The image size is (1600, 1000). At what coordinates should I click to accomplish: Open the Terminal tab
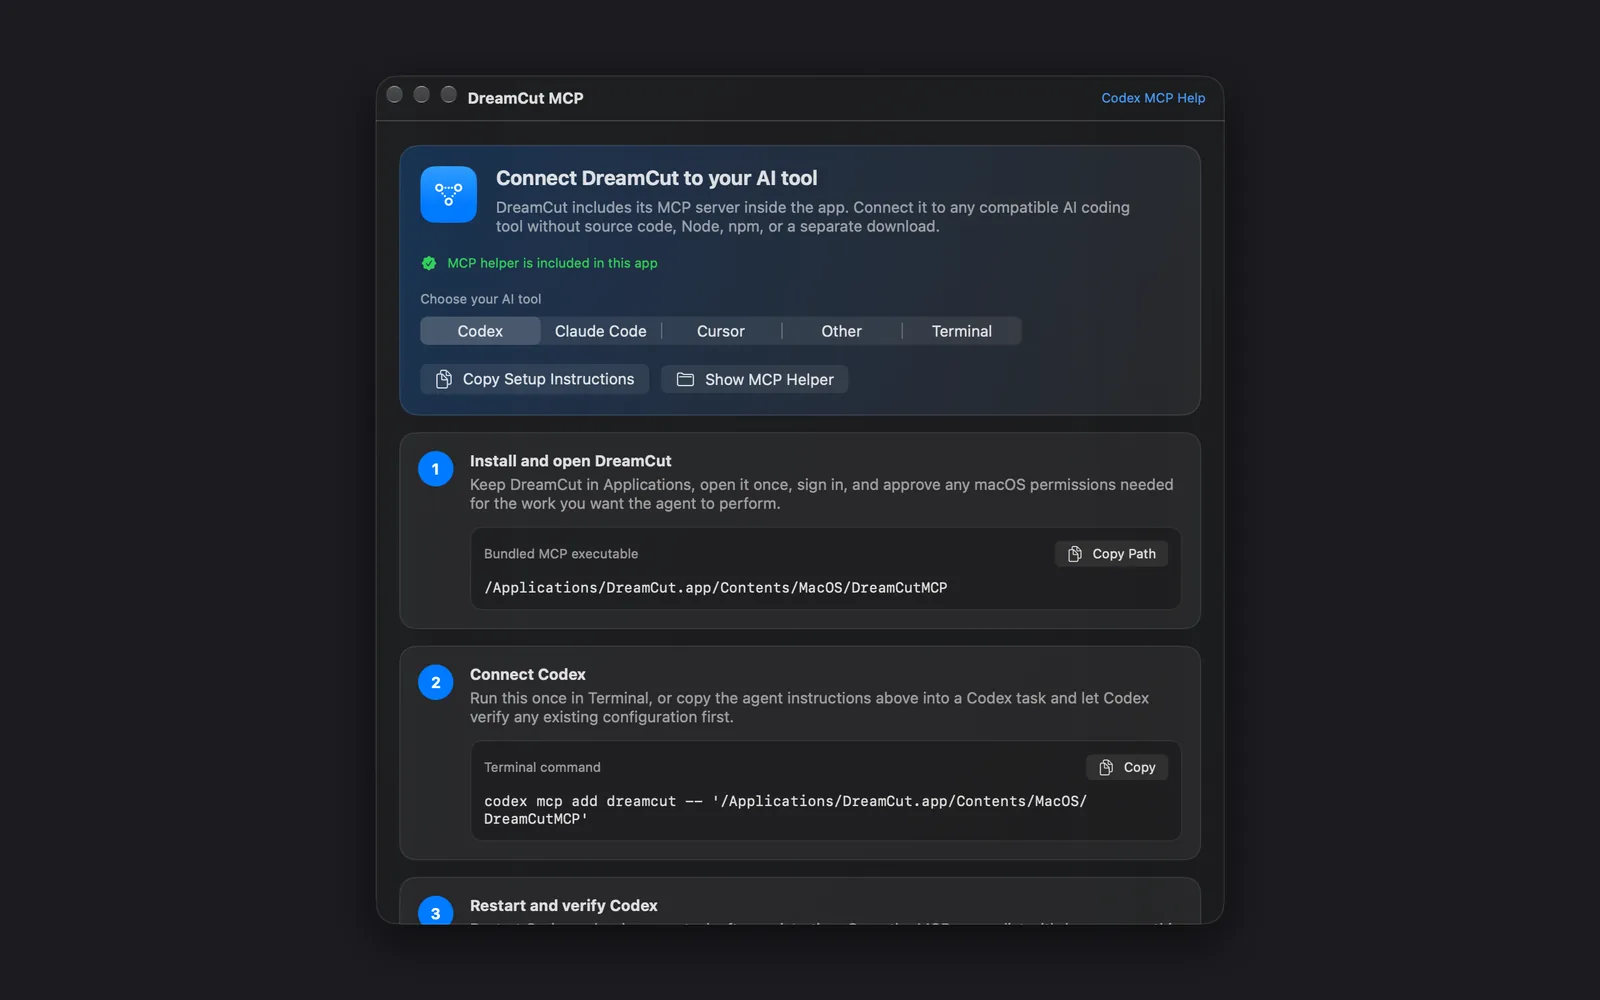(x=962, y=331)
